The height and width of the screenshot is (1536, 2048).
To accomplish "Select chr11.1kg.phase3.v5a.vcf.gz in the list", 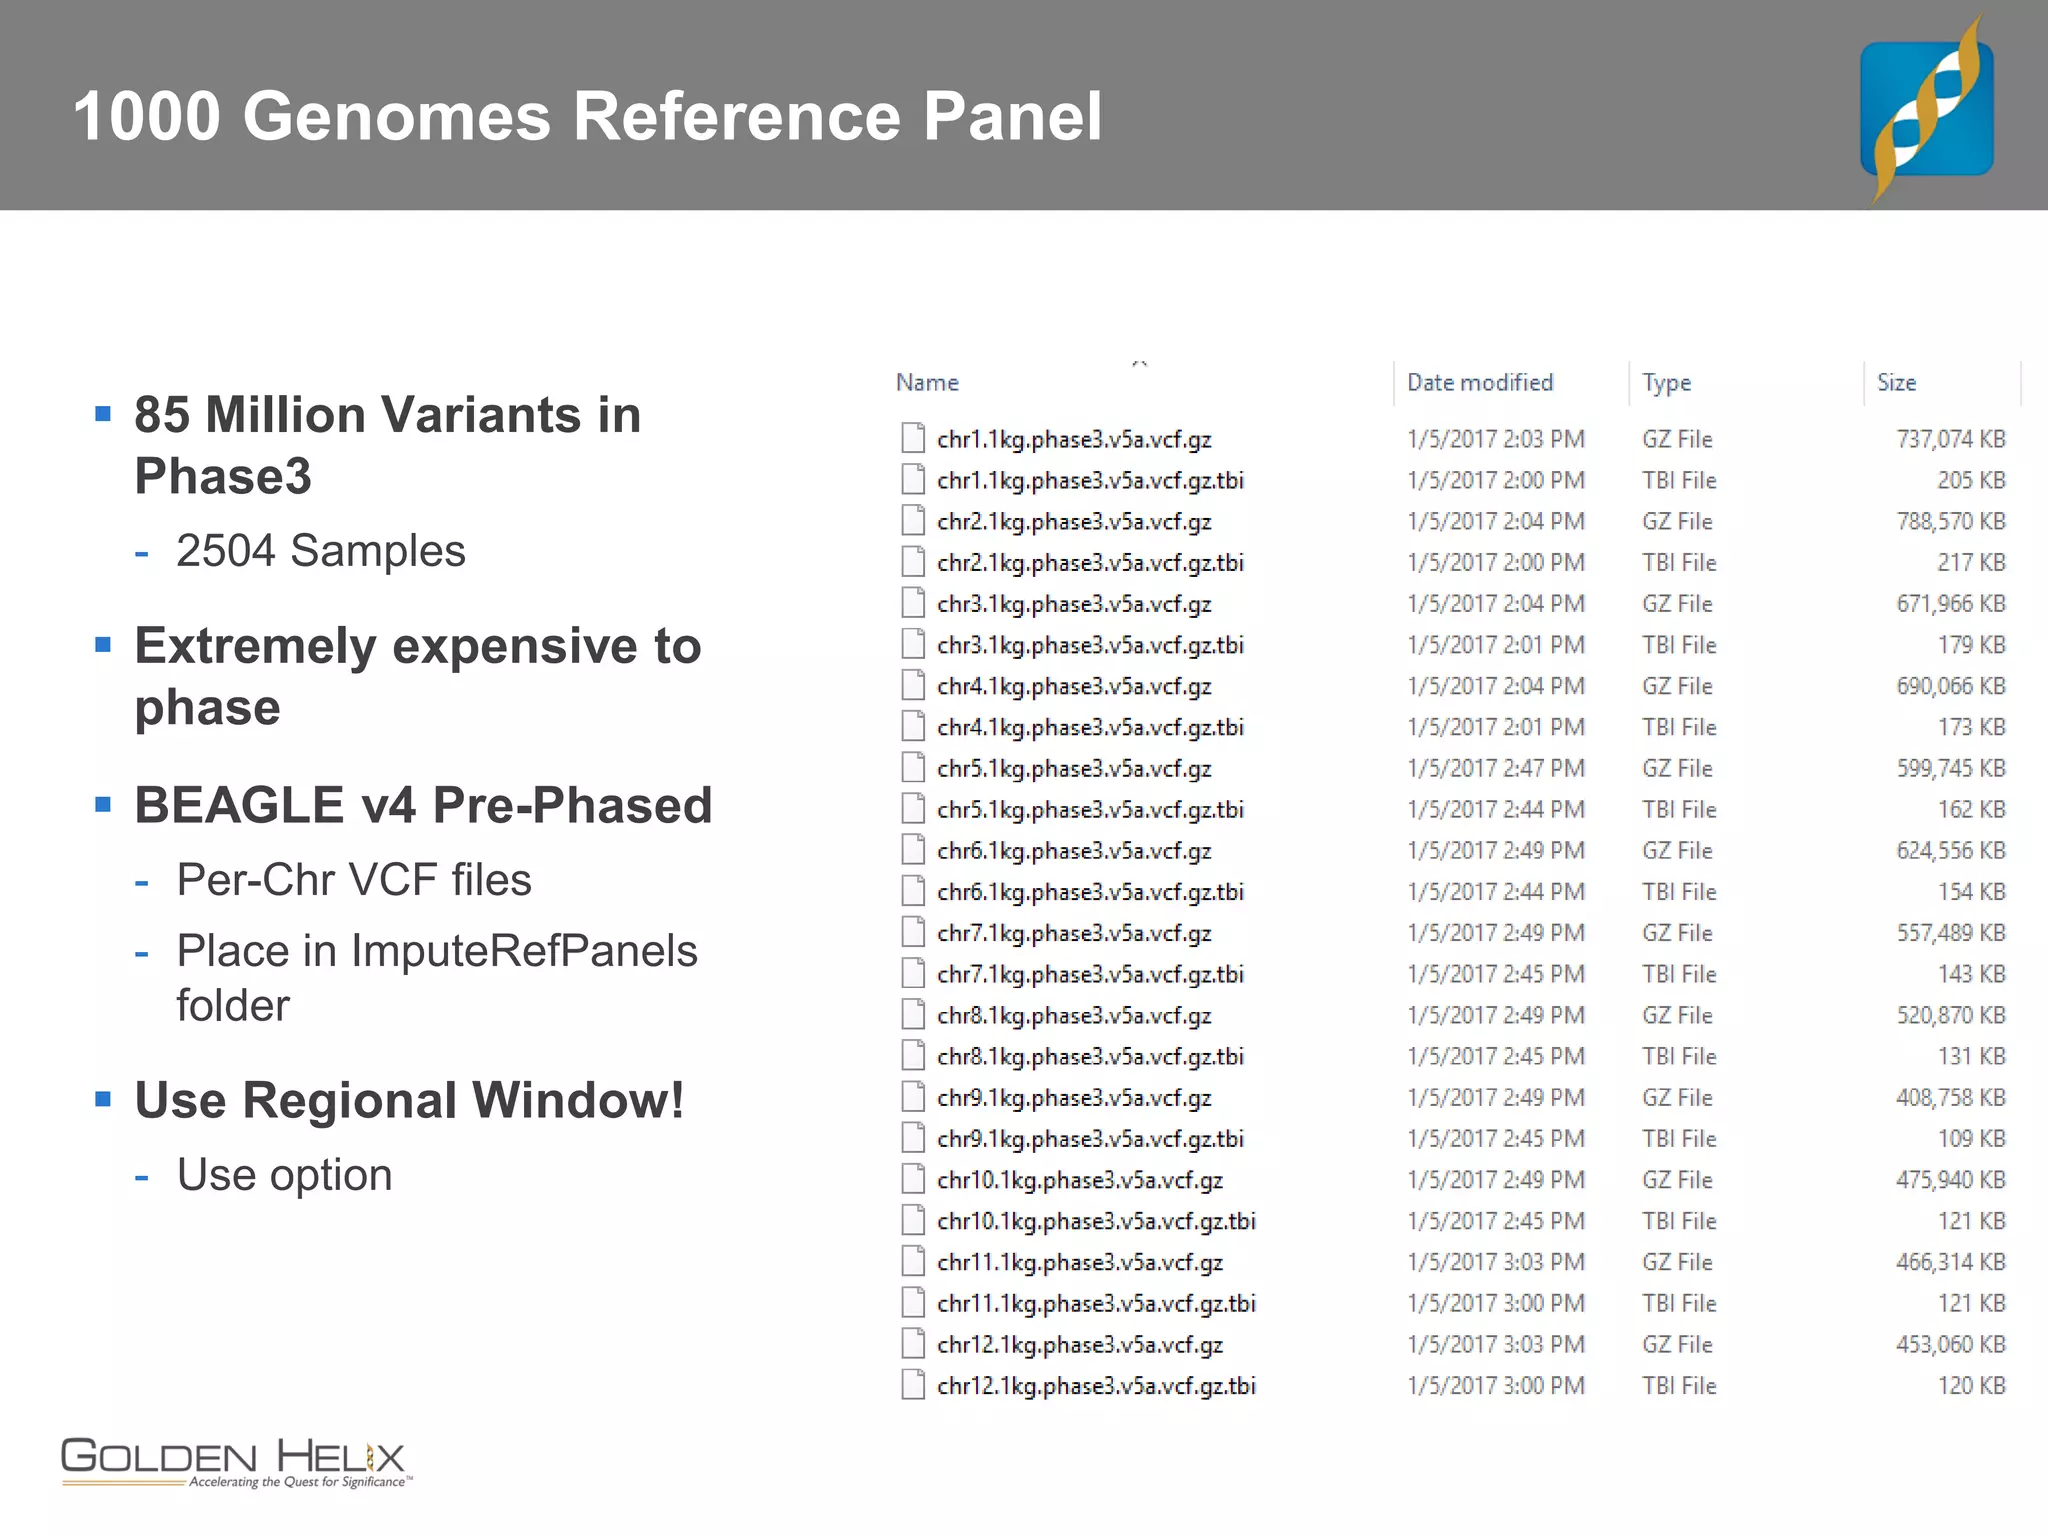I will click(x=1080, y=1262).
